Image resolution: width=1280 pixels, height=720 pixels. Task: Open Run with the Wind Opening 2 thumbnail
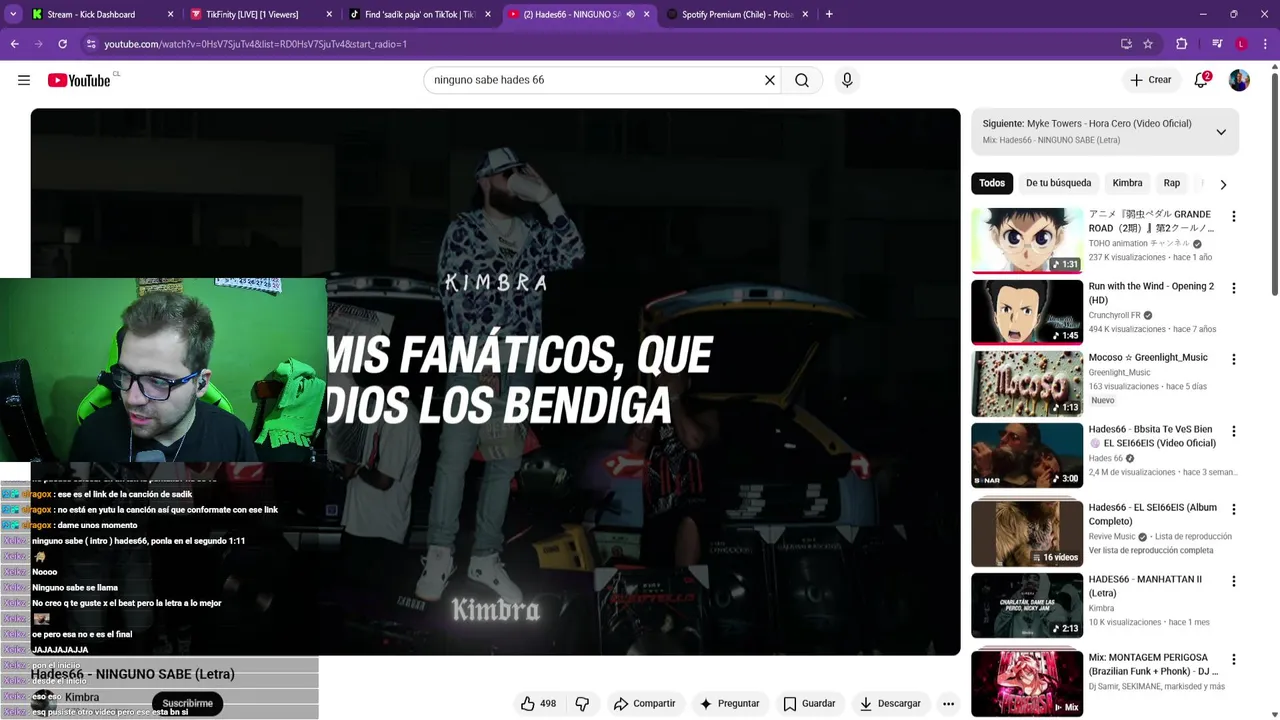[x=1027, y=311]
